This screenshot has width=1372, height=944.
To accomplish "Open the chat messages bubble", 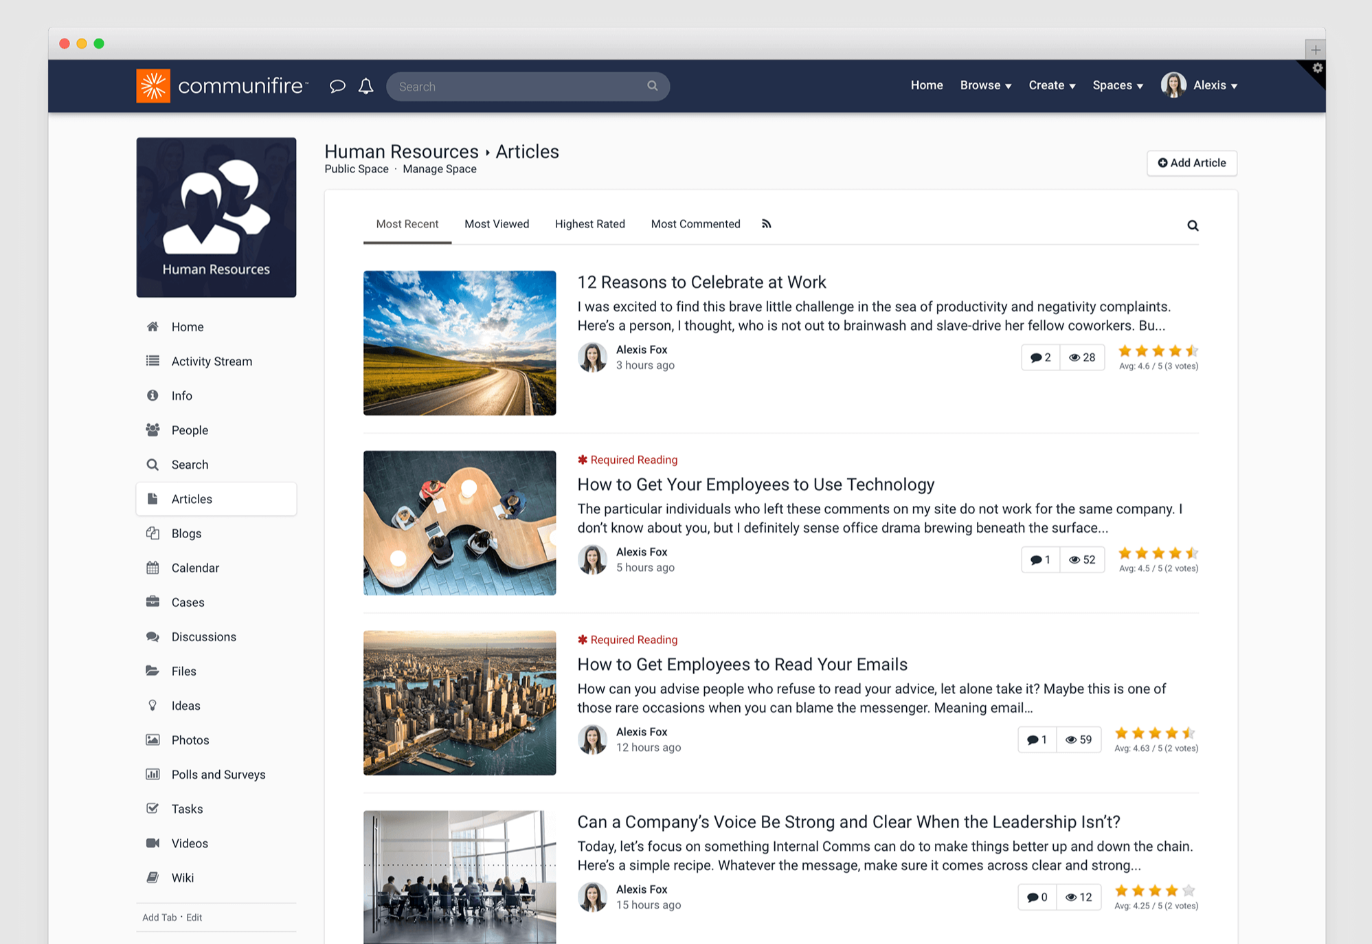I will pos(337,86).
